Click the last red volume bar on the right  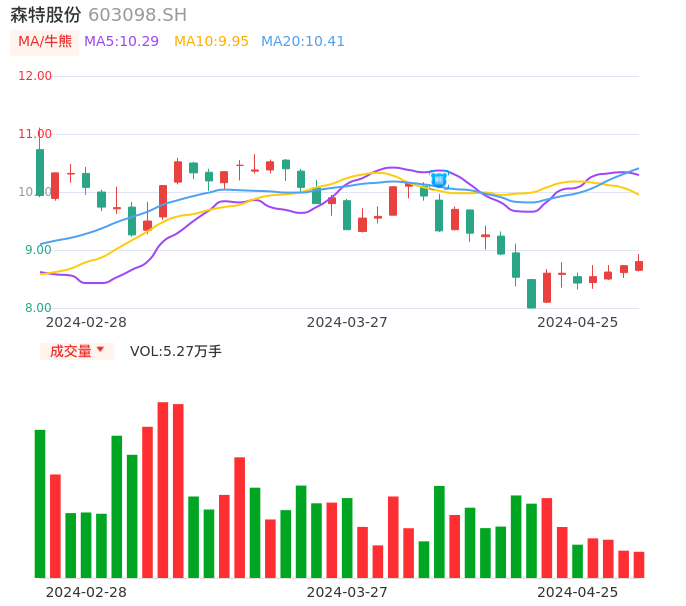639,564
